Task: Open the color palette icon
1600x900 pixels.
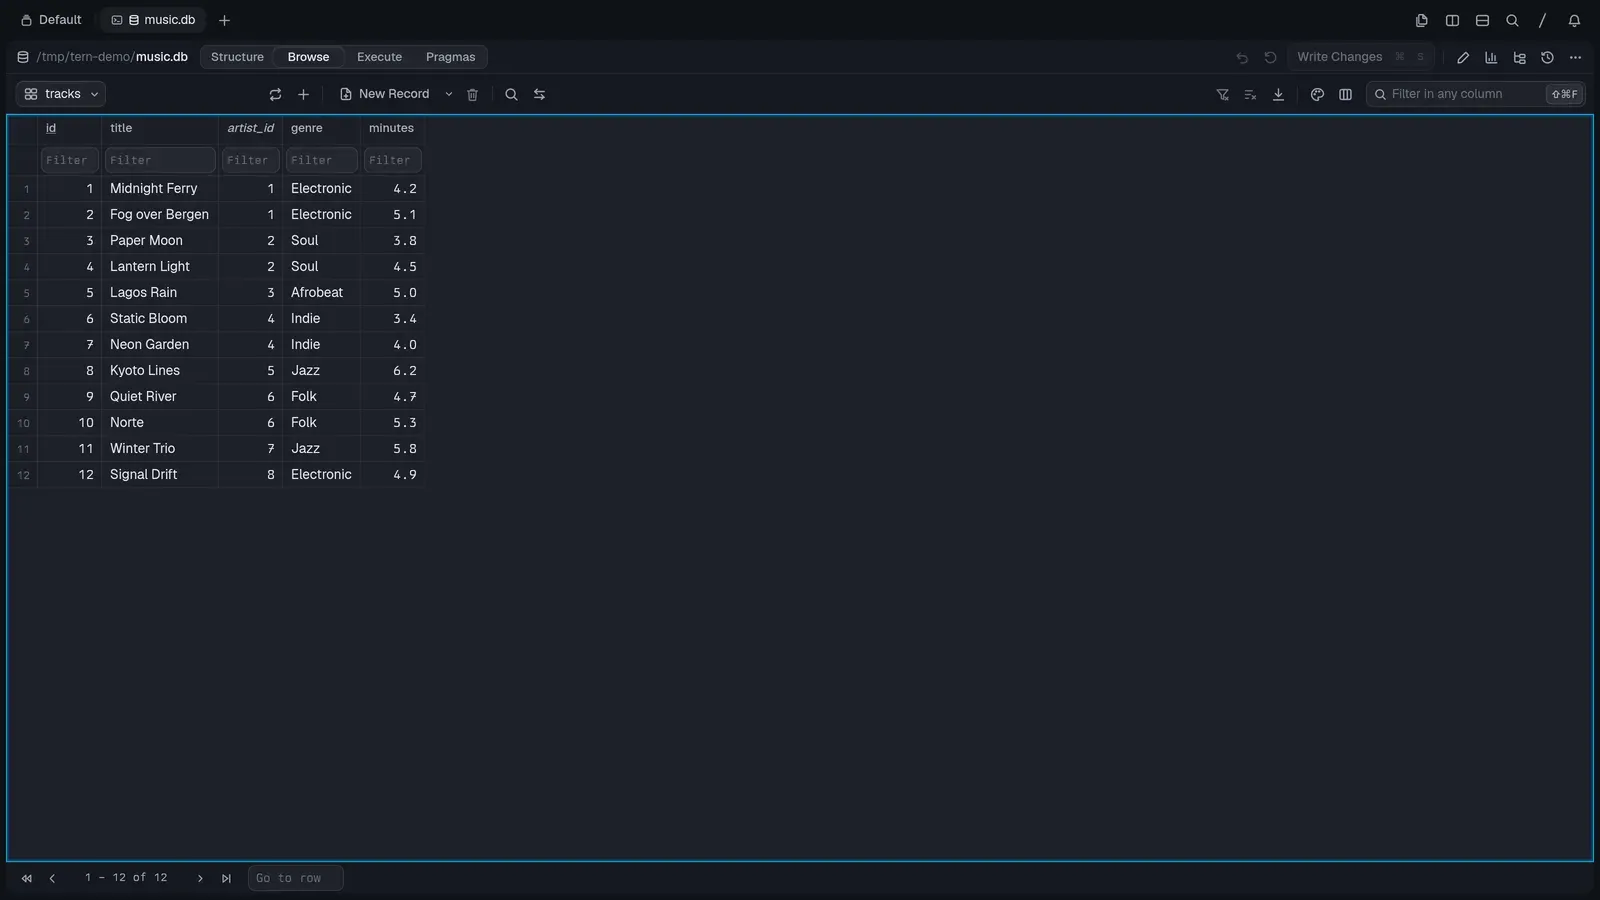Action: pos(1317,94)
